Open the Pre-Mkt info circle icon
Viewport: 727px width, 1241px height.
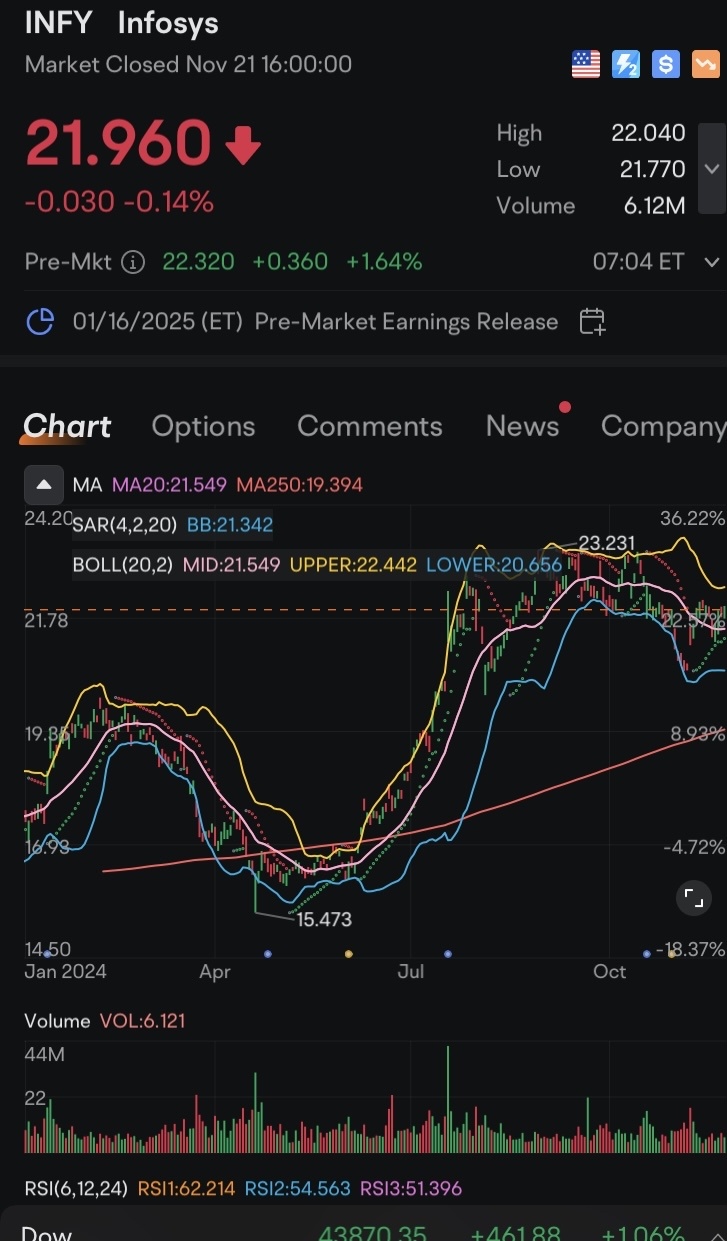132,262
